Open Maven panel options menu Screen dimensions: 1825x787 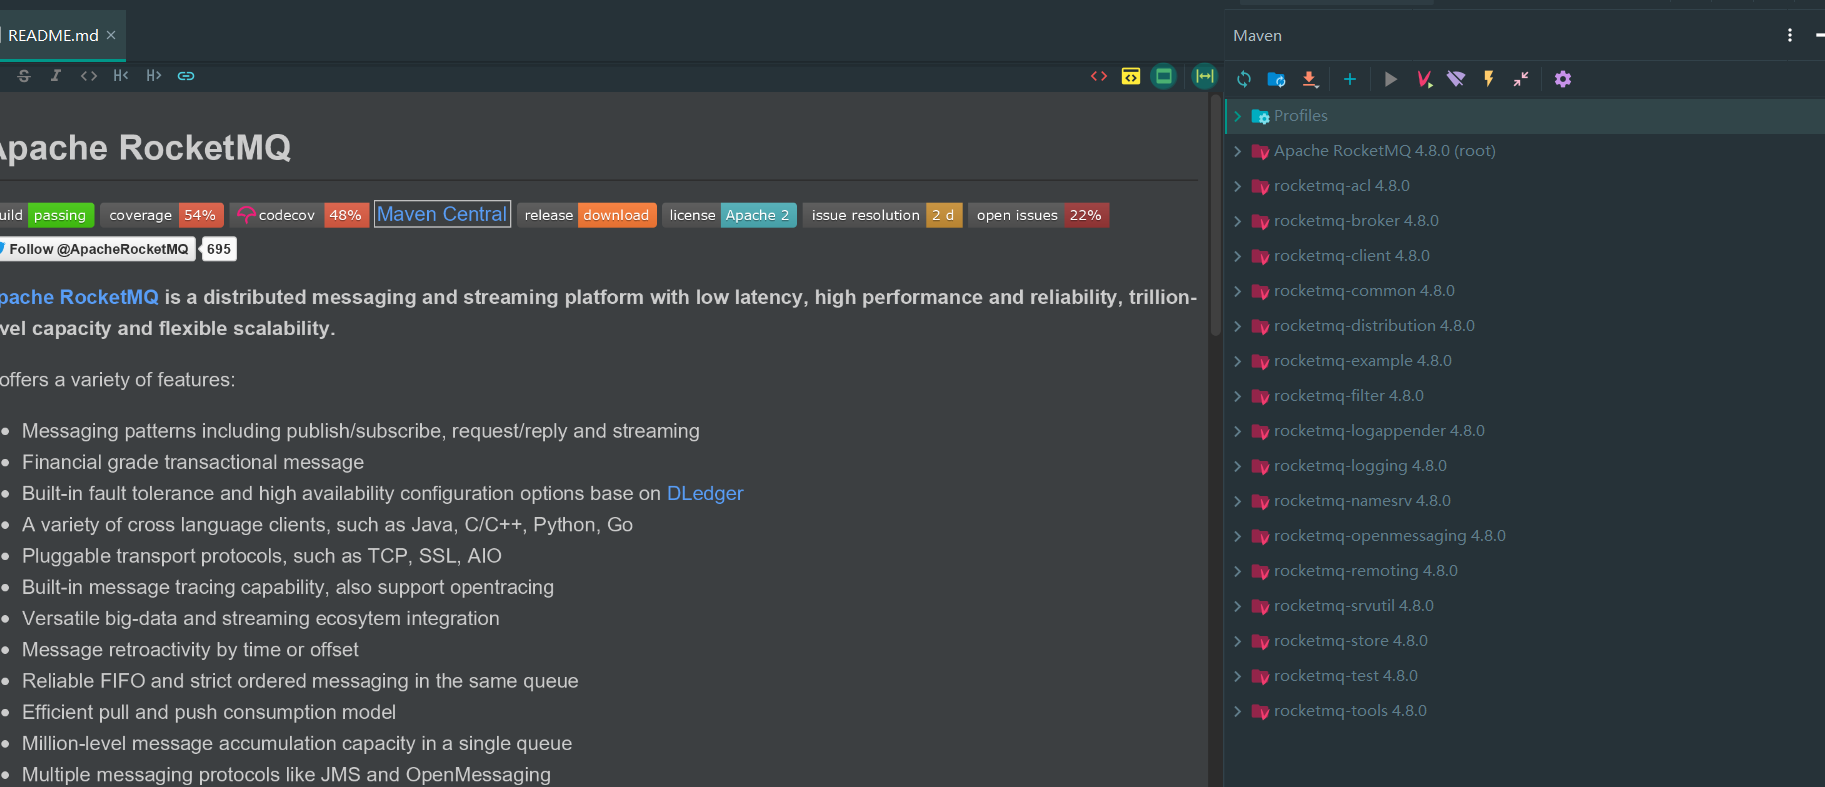point(1790,35)
